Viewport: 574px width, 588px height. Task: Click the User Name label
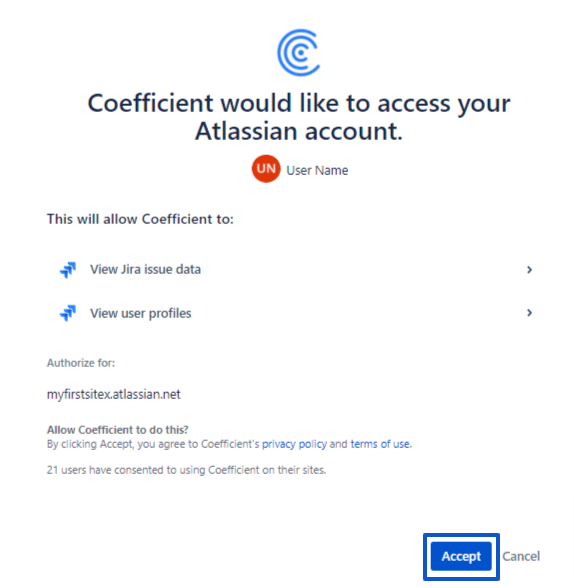click(x=317, y=170)
